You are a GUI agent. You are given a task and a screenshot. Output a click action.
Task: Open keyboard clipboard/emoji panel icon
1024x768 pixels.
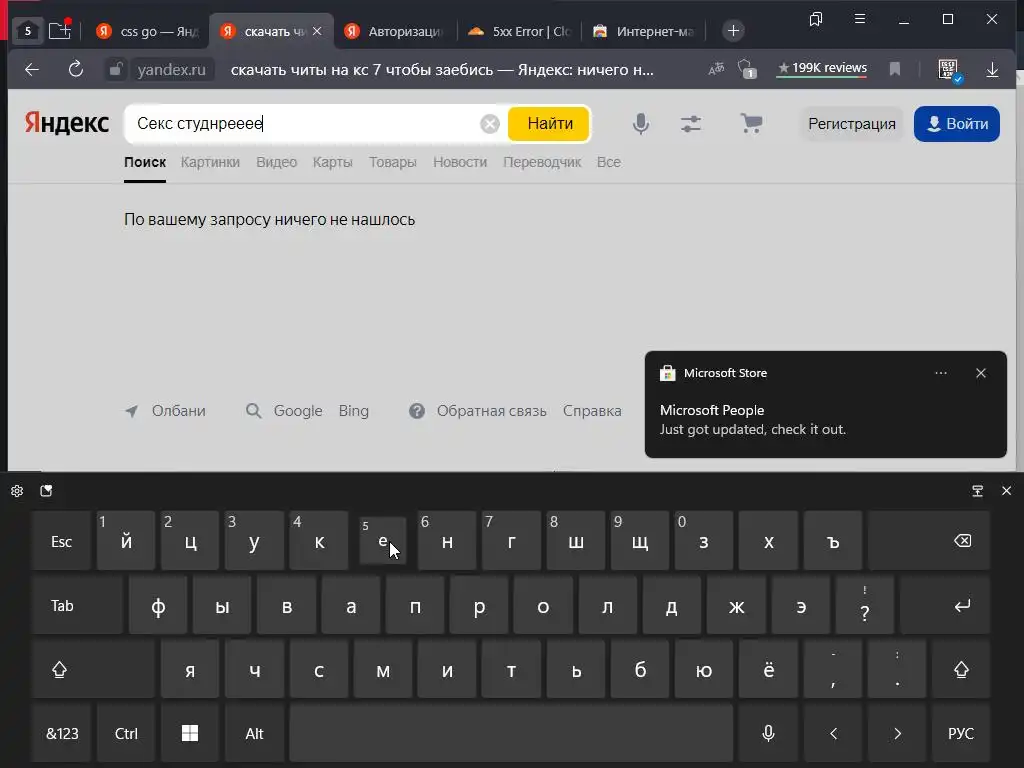pos(46,491)
